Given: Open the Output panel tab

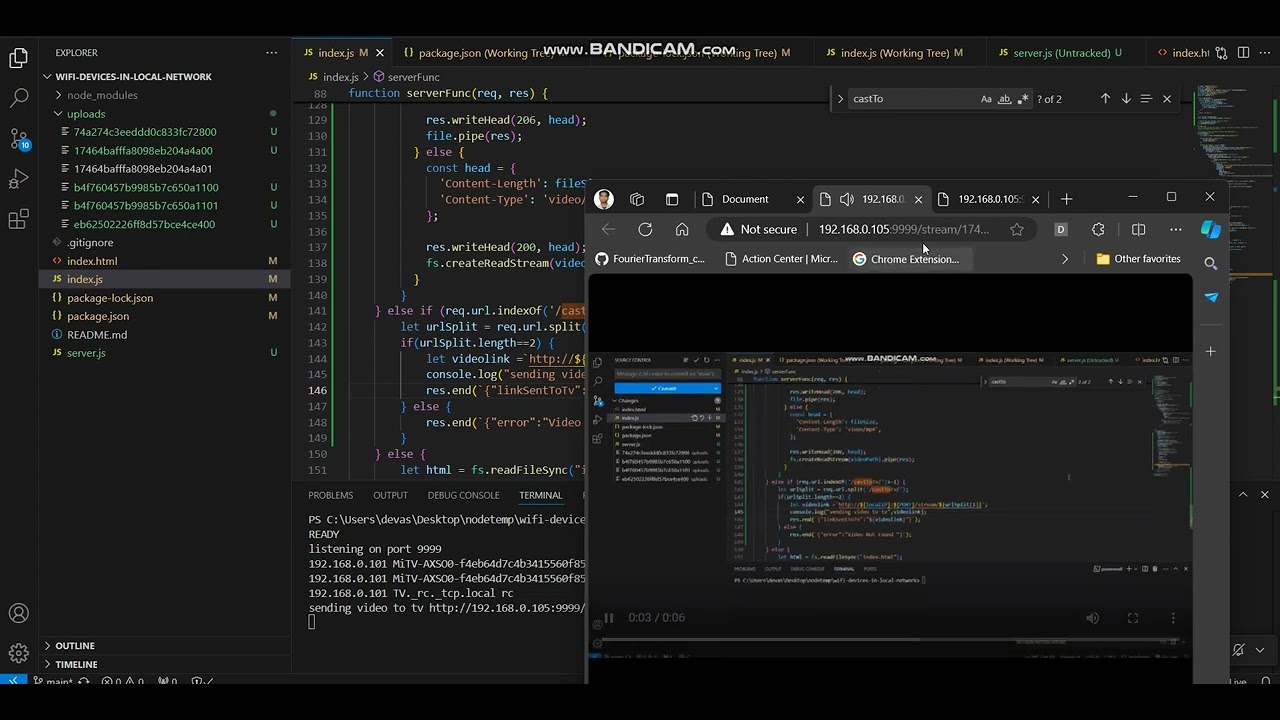Looking at the screenshot, I should pos(390,495).
